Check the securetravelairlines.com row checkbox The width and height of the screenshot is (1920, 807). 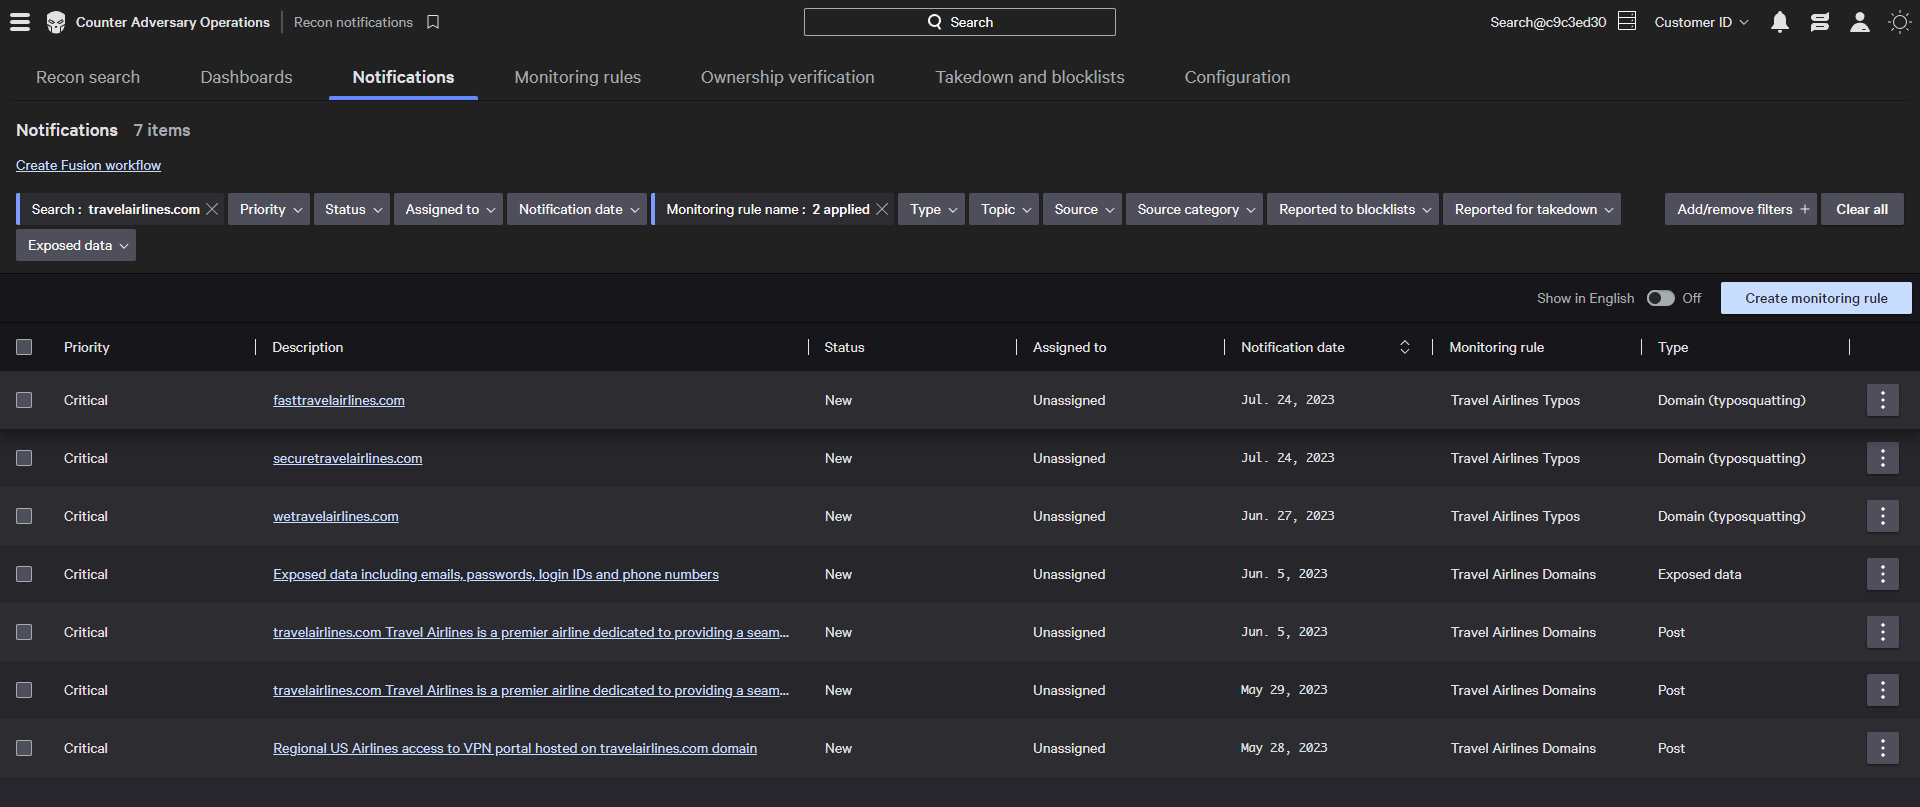pos(24,458)
